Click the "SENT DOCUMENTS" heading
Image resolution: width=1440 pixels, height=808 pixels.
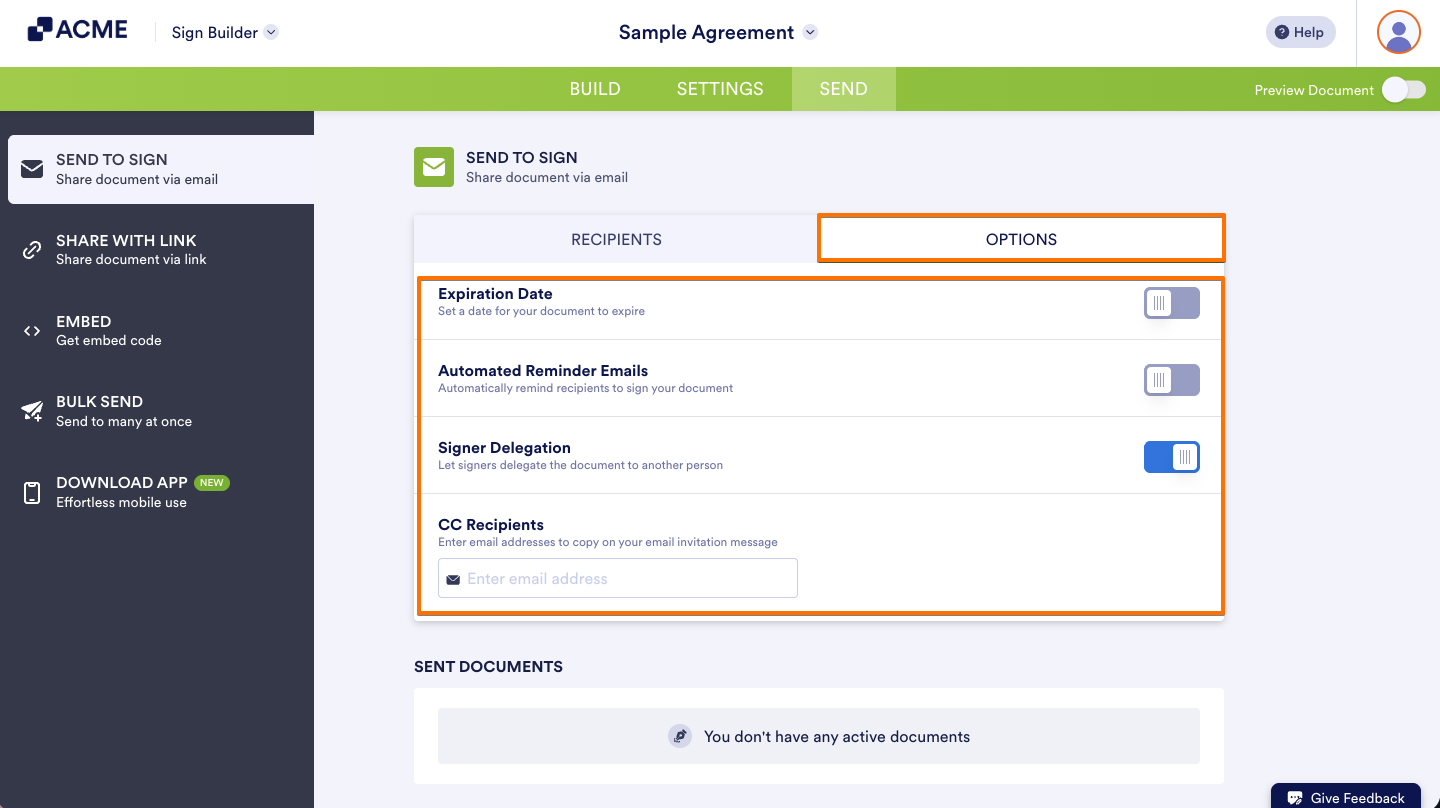click(488, 666)
